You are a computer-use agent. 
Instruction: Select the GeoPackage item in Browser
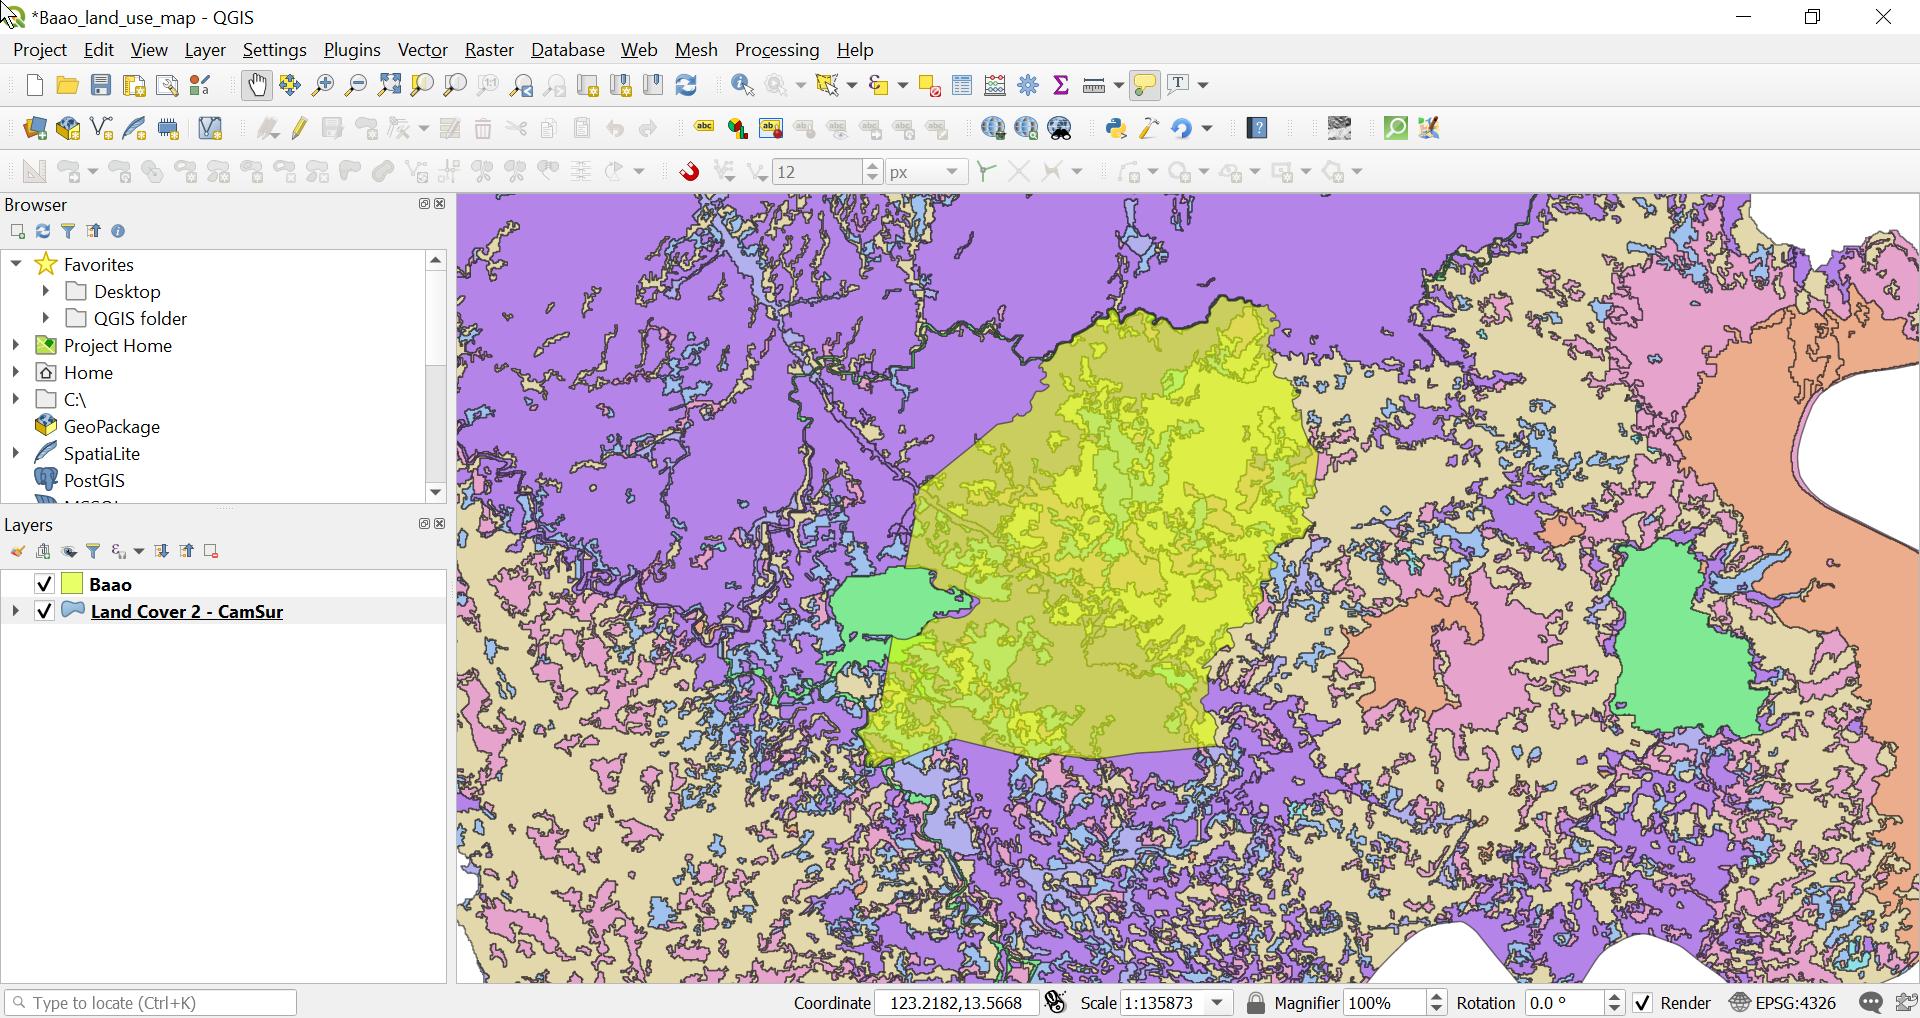click(111, 426)
